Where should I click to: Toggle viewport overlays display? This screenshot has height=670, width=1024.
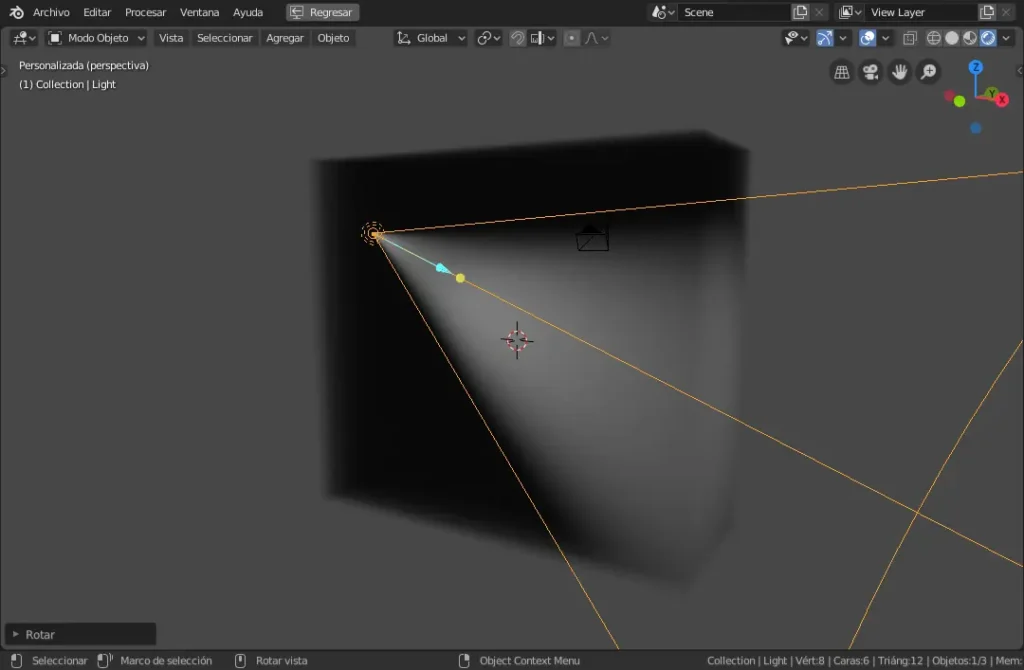(866, 38)
